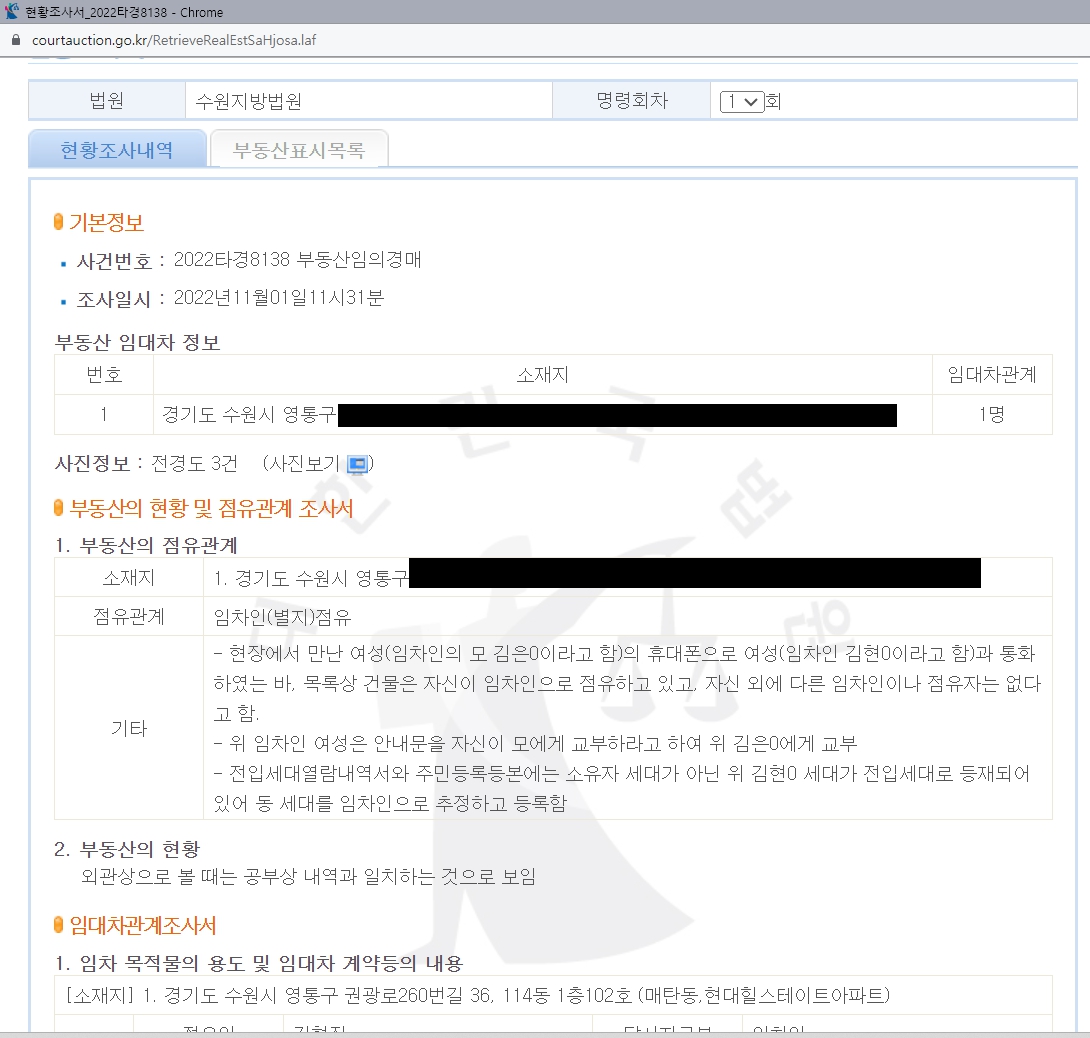
Task: Switch to the 현황조사내역 tab
Action: pos(117,149)
